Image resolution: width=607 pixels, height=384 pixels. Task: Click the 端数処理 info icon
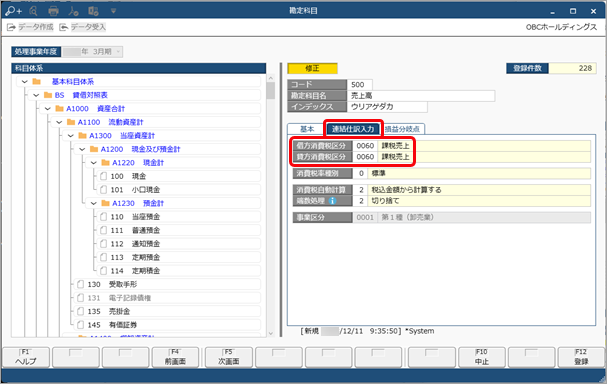pyautogui.click(x=333, y=201)
